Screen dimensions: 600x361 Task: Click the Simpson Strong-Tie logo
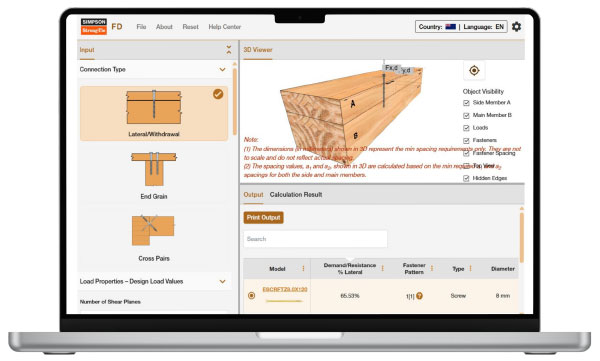93,26
